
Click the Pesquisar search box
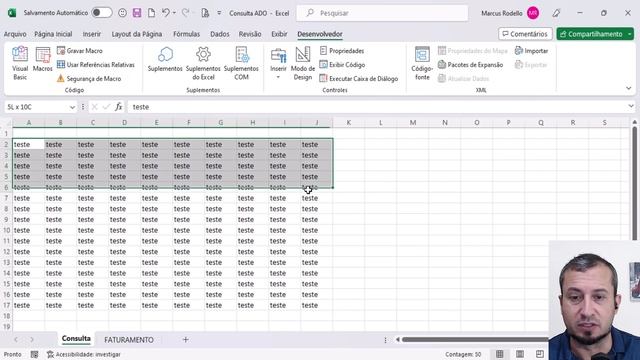tap(382, 13)
